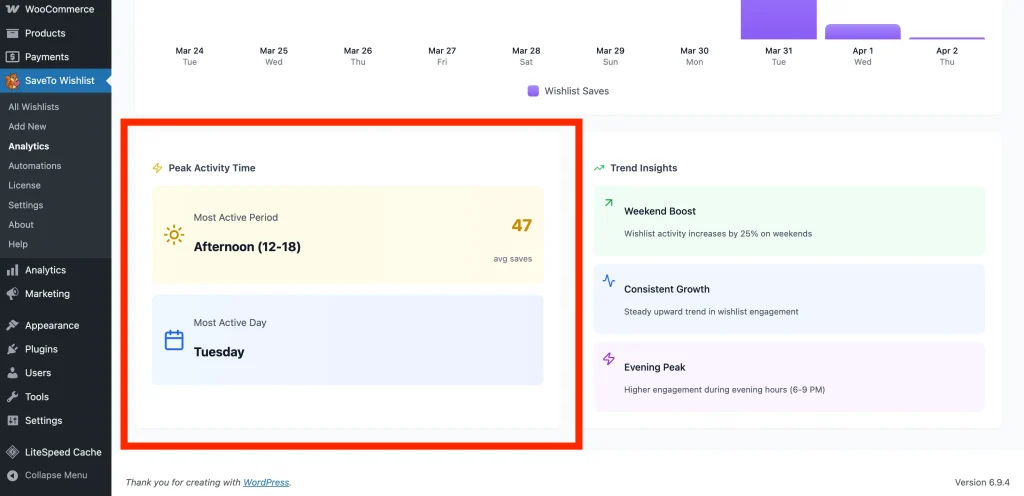Click the Products box icon

[x=13, y=33]
